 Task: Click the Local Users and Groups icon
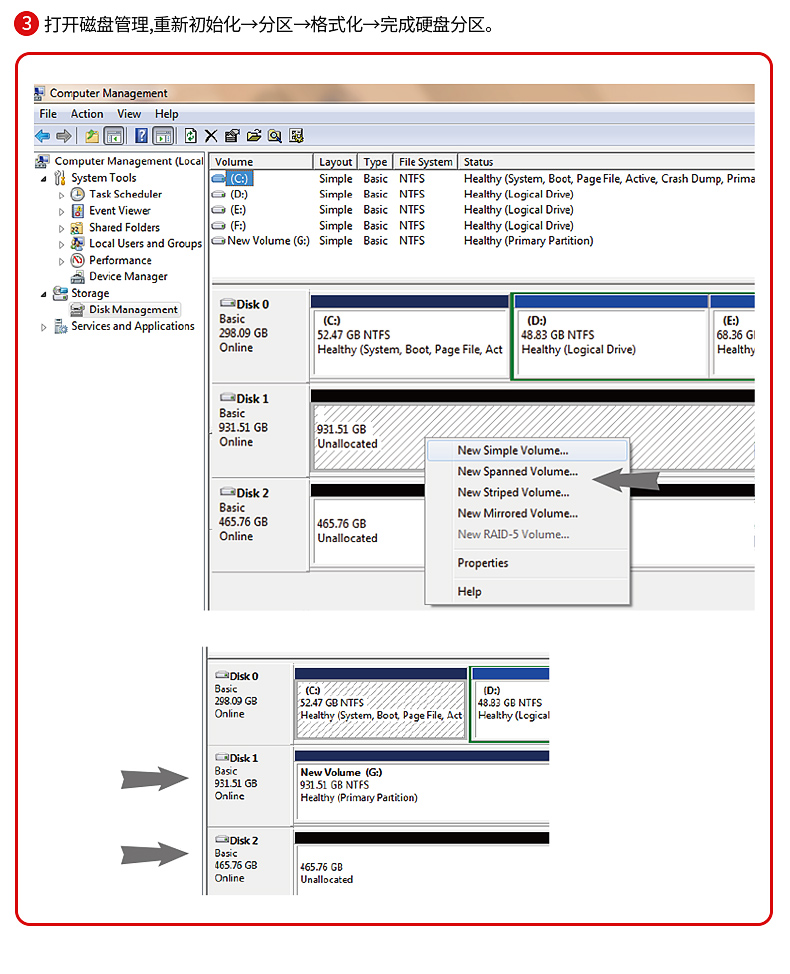(x=77, y=244)
